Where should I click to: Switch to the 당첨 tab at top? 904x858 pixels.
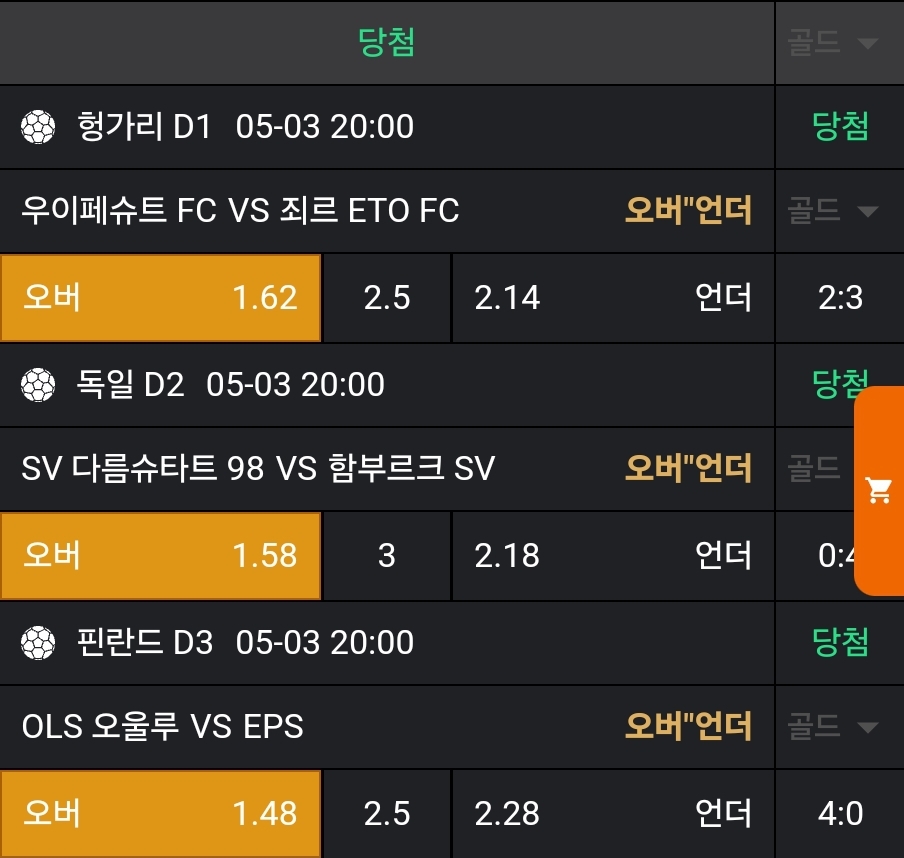387,42
